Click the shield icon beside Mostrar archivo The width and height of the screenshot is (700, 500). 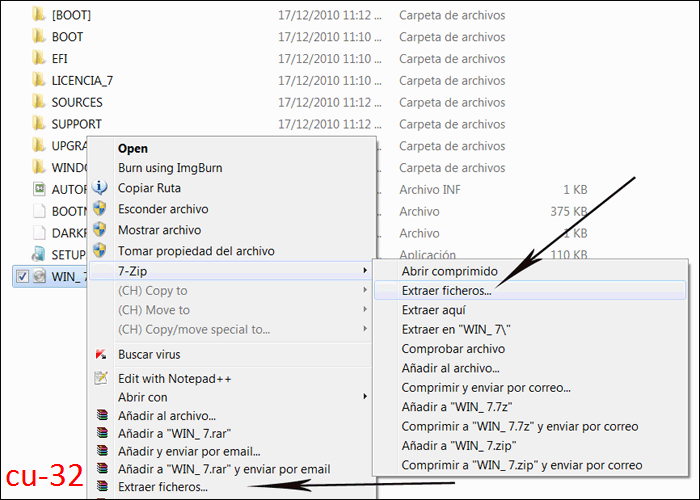[100, 229]
